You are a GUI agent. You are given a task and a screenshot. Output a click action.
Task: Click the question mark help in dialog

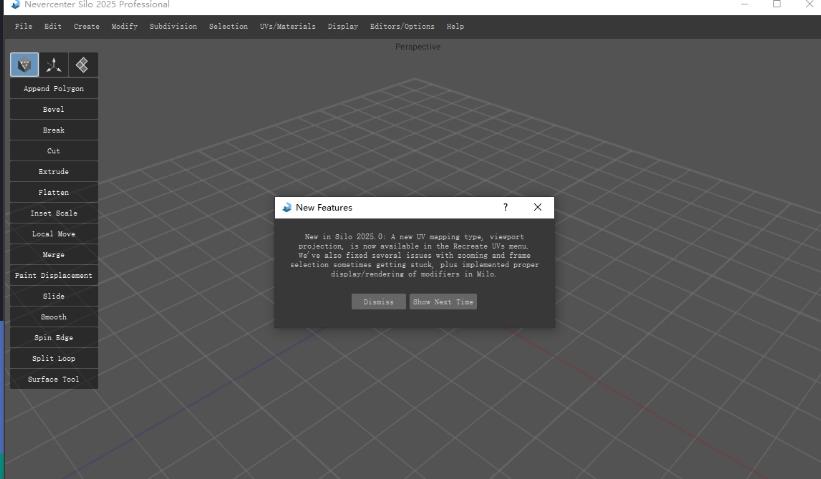tap(505, 207)
